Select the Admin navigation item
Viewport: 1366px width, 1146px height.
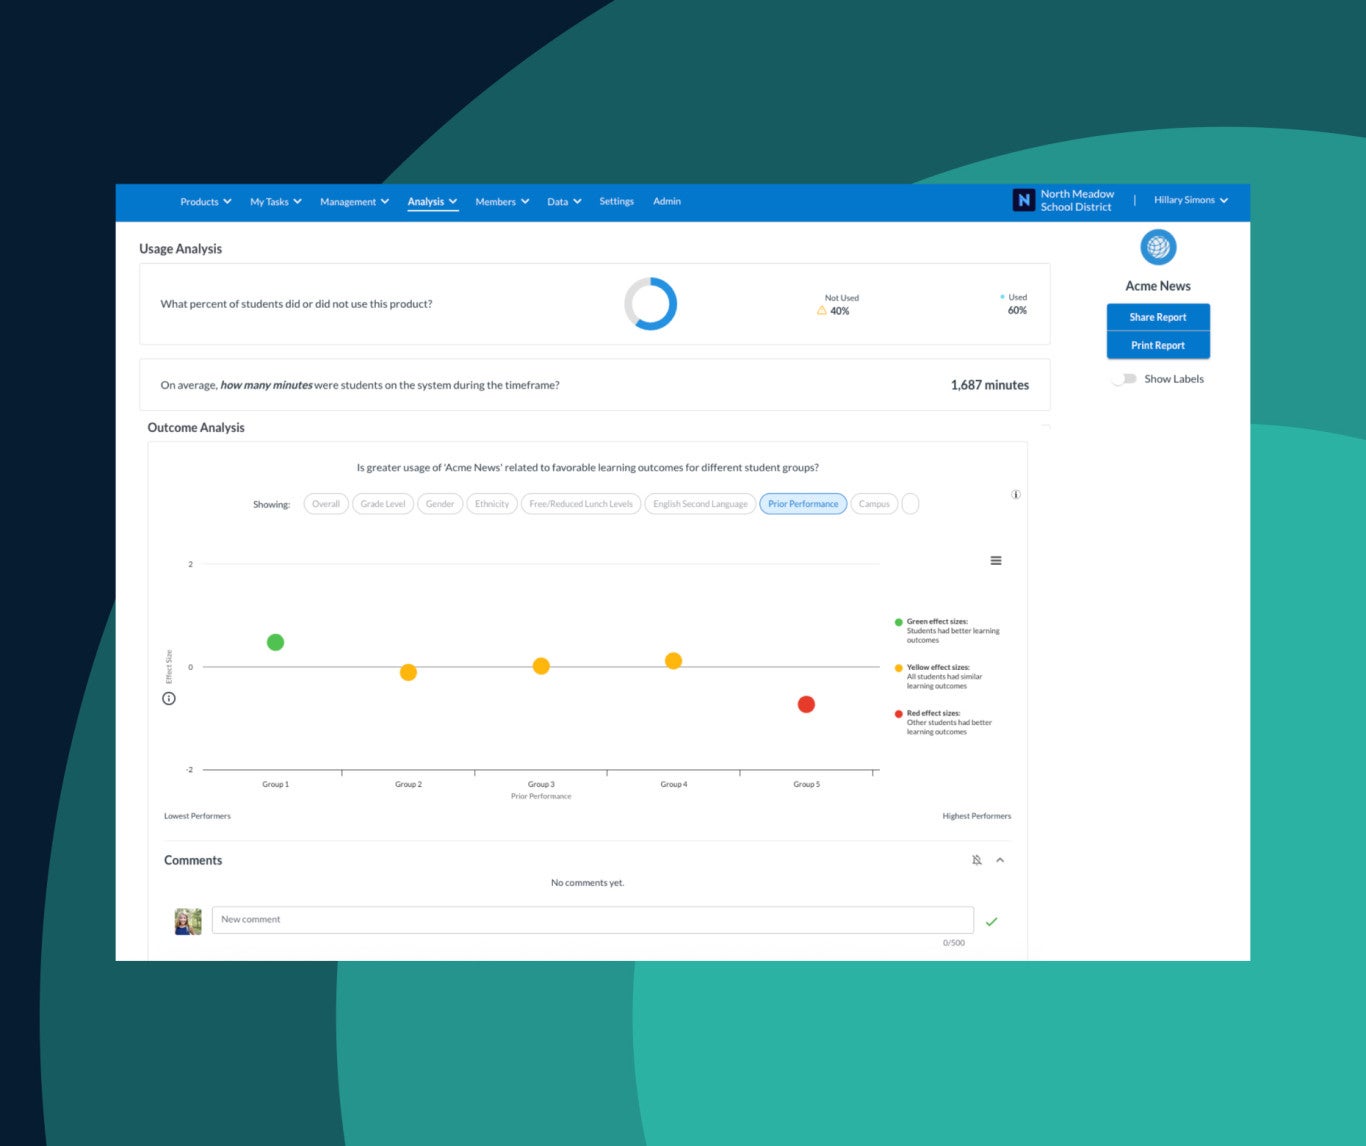(x=666, y=201)
